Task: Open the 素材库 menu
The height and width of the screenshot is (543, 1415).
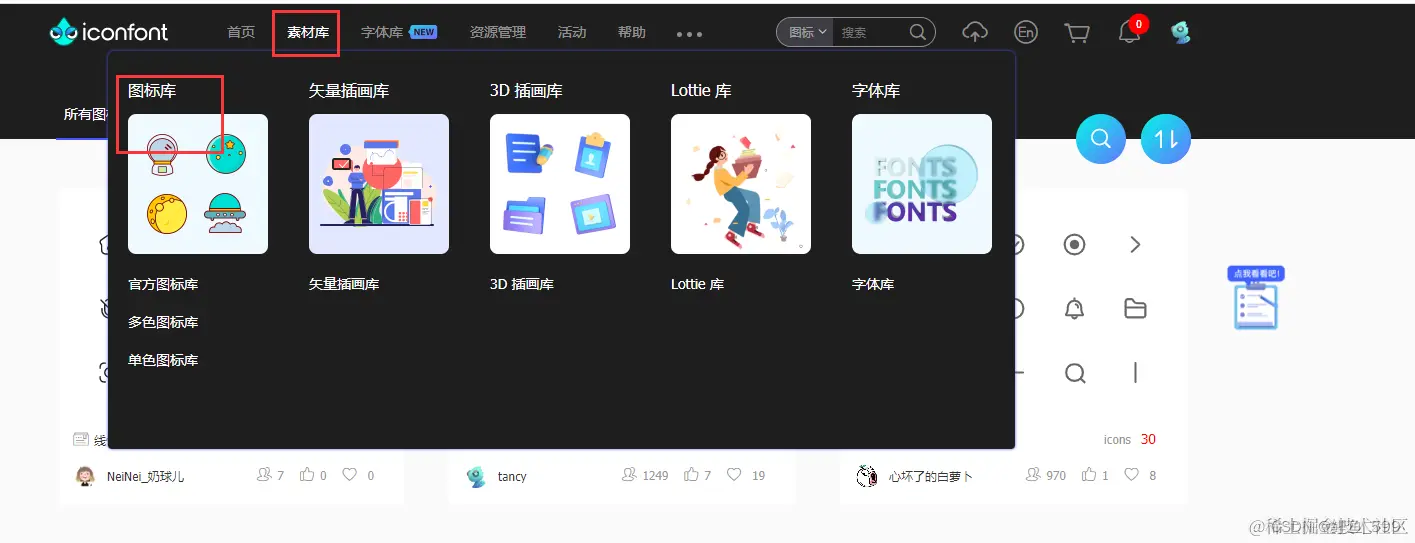Action: click(308, 32)
